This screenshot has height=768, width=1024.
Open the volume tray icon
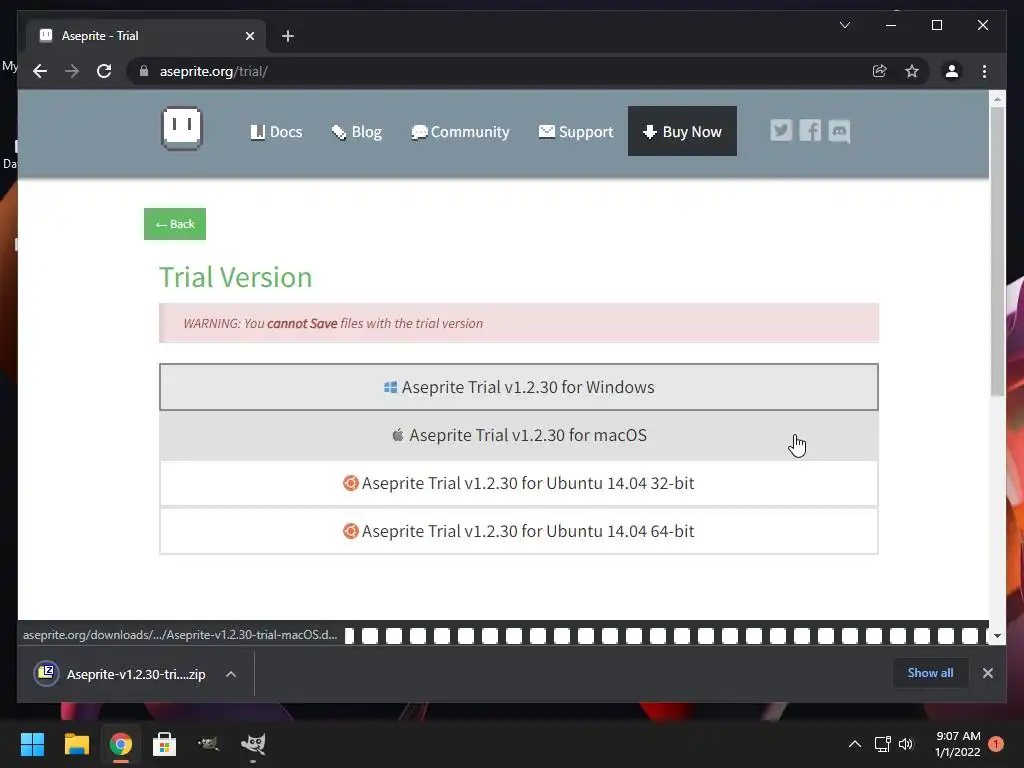tap(905, 744)
